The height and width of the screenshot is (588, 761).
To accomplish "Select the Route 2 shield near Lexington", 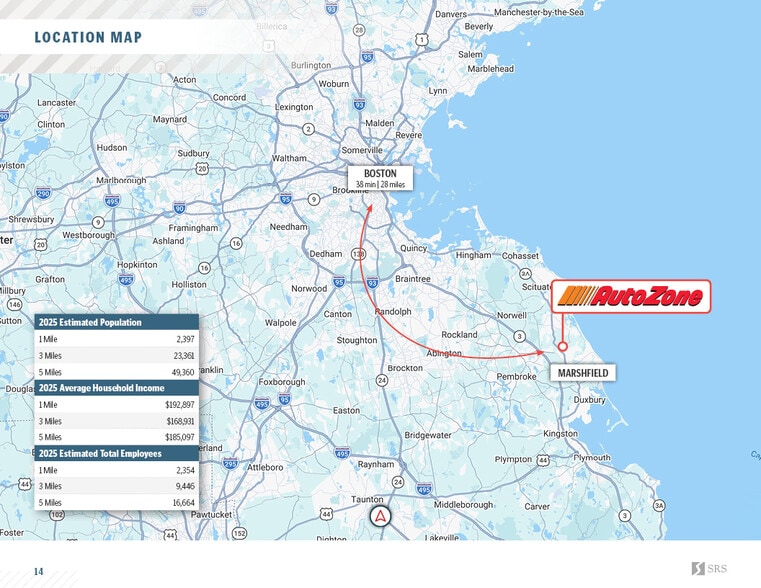I will pyautogui.click(x=308, y=129).
